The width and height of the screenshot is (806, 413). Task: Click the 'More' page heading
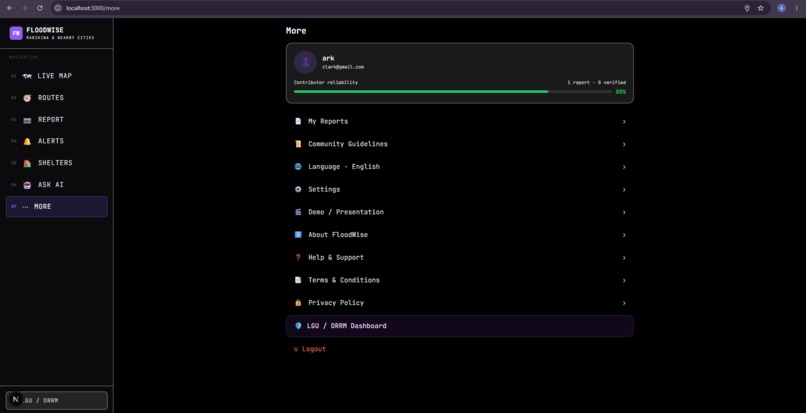tap(296, 31)
